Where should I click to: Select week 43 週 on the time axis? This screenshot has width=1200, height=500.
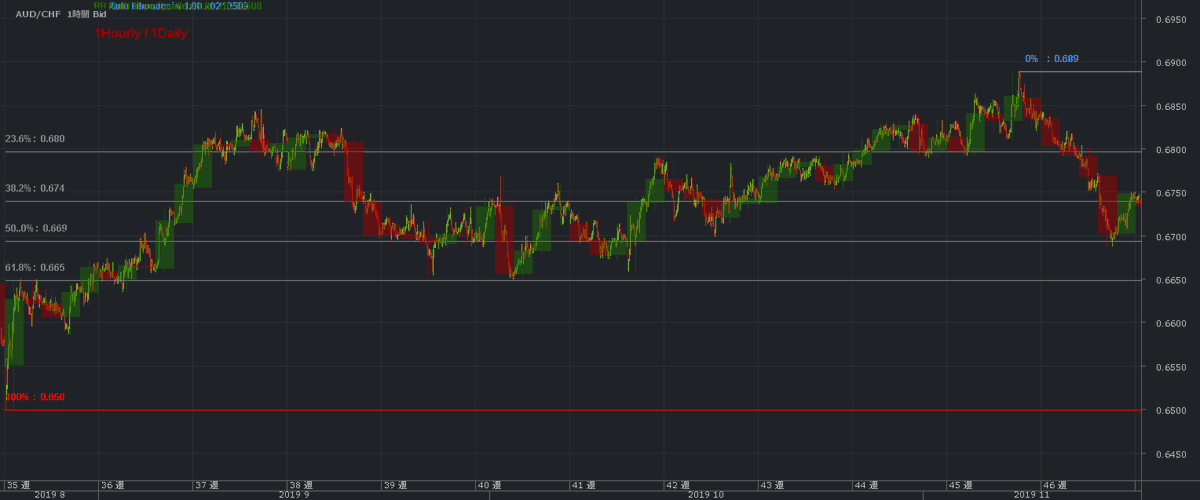[771, 485]
